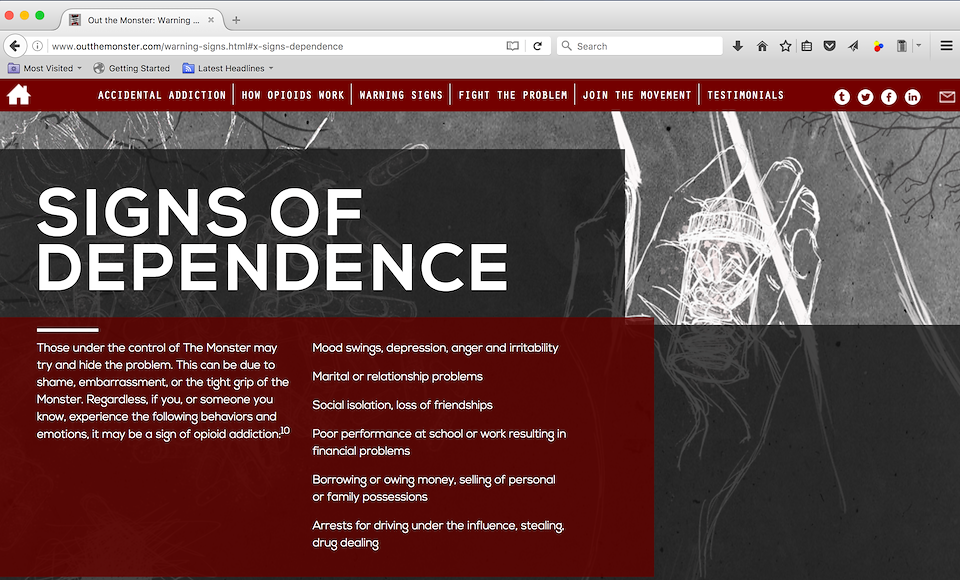This screenshot has width=960, height=580.
Task: Open the dropdown arrow beside clipboard extension
Action: (x=918, y=45)
